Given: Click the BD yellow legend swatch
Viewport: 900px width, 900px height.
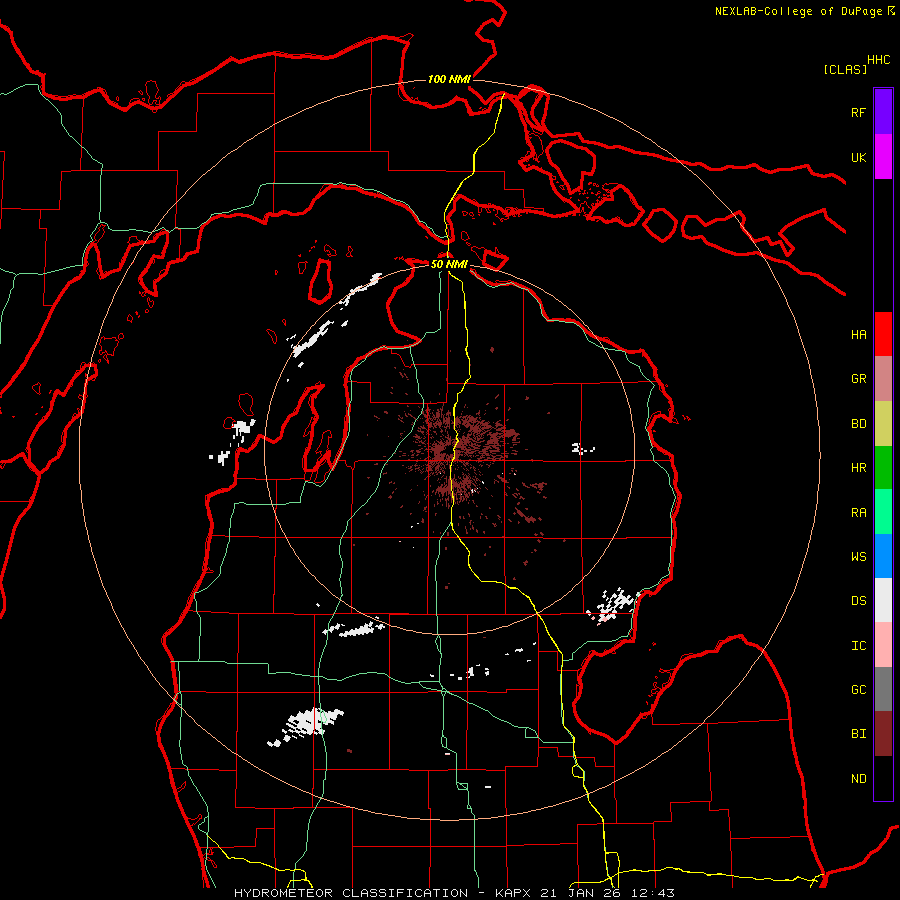Looking at the screenshot, I should 883,424.
